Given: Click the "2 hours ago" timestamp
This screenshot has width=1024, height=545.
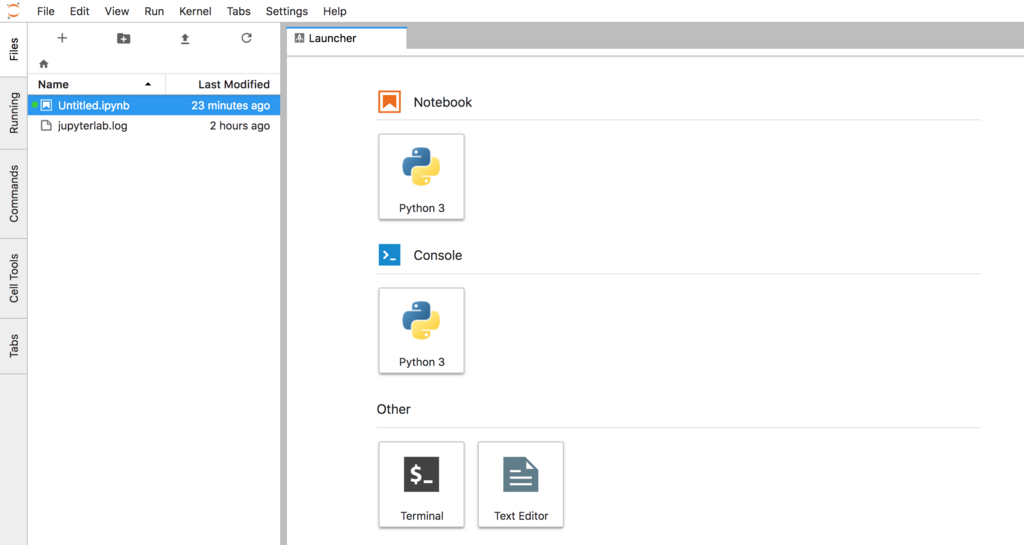Looking at the screenshot, I should [x=240, y=125].
